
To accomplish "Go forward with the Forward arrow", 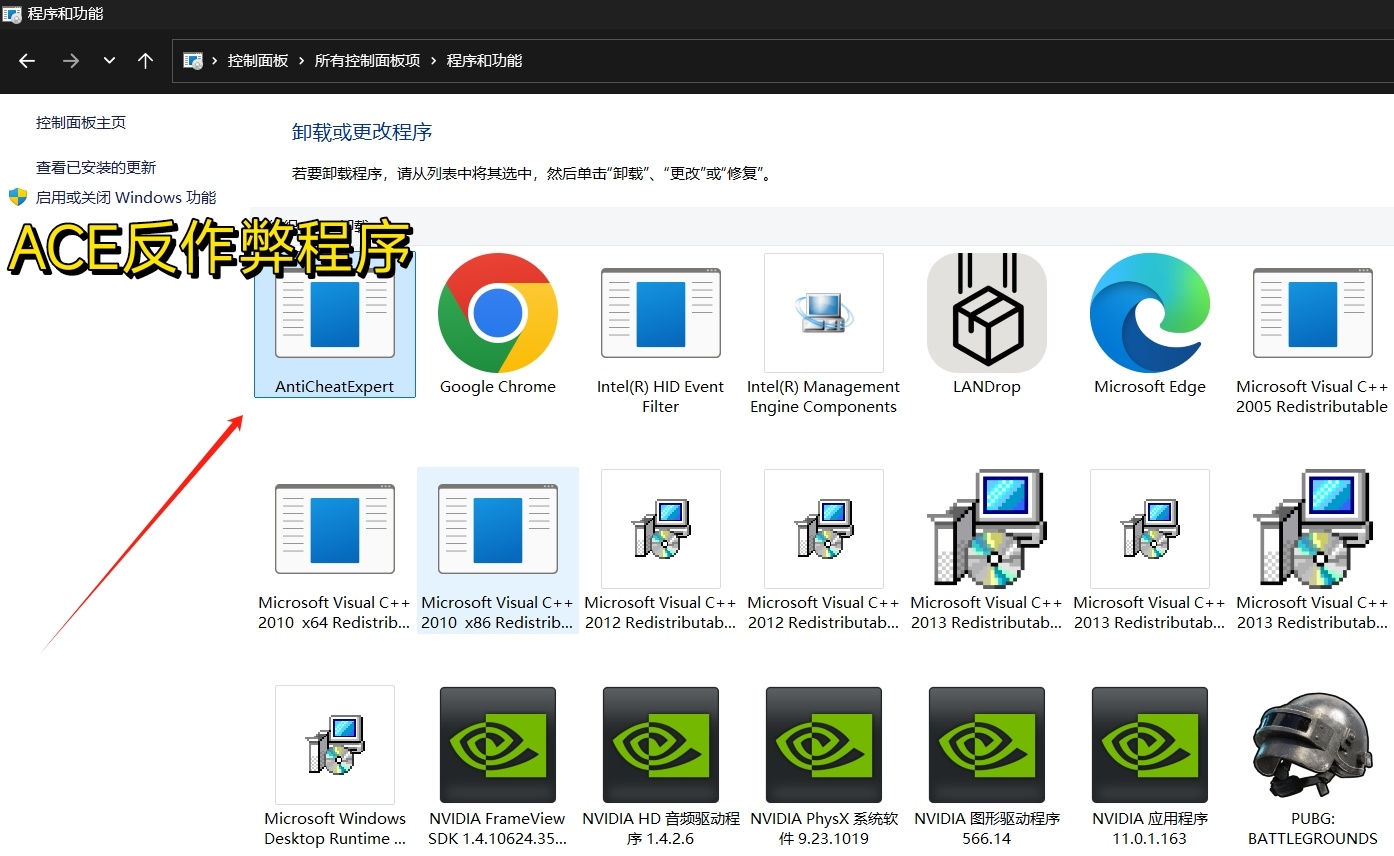I will (x=70, y=61).
